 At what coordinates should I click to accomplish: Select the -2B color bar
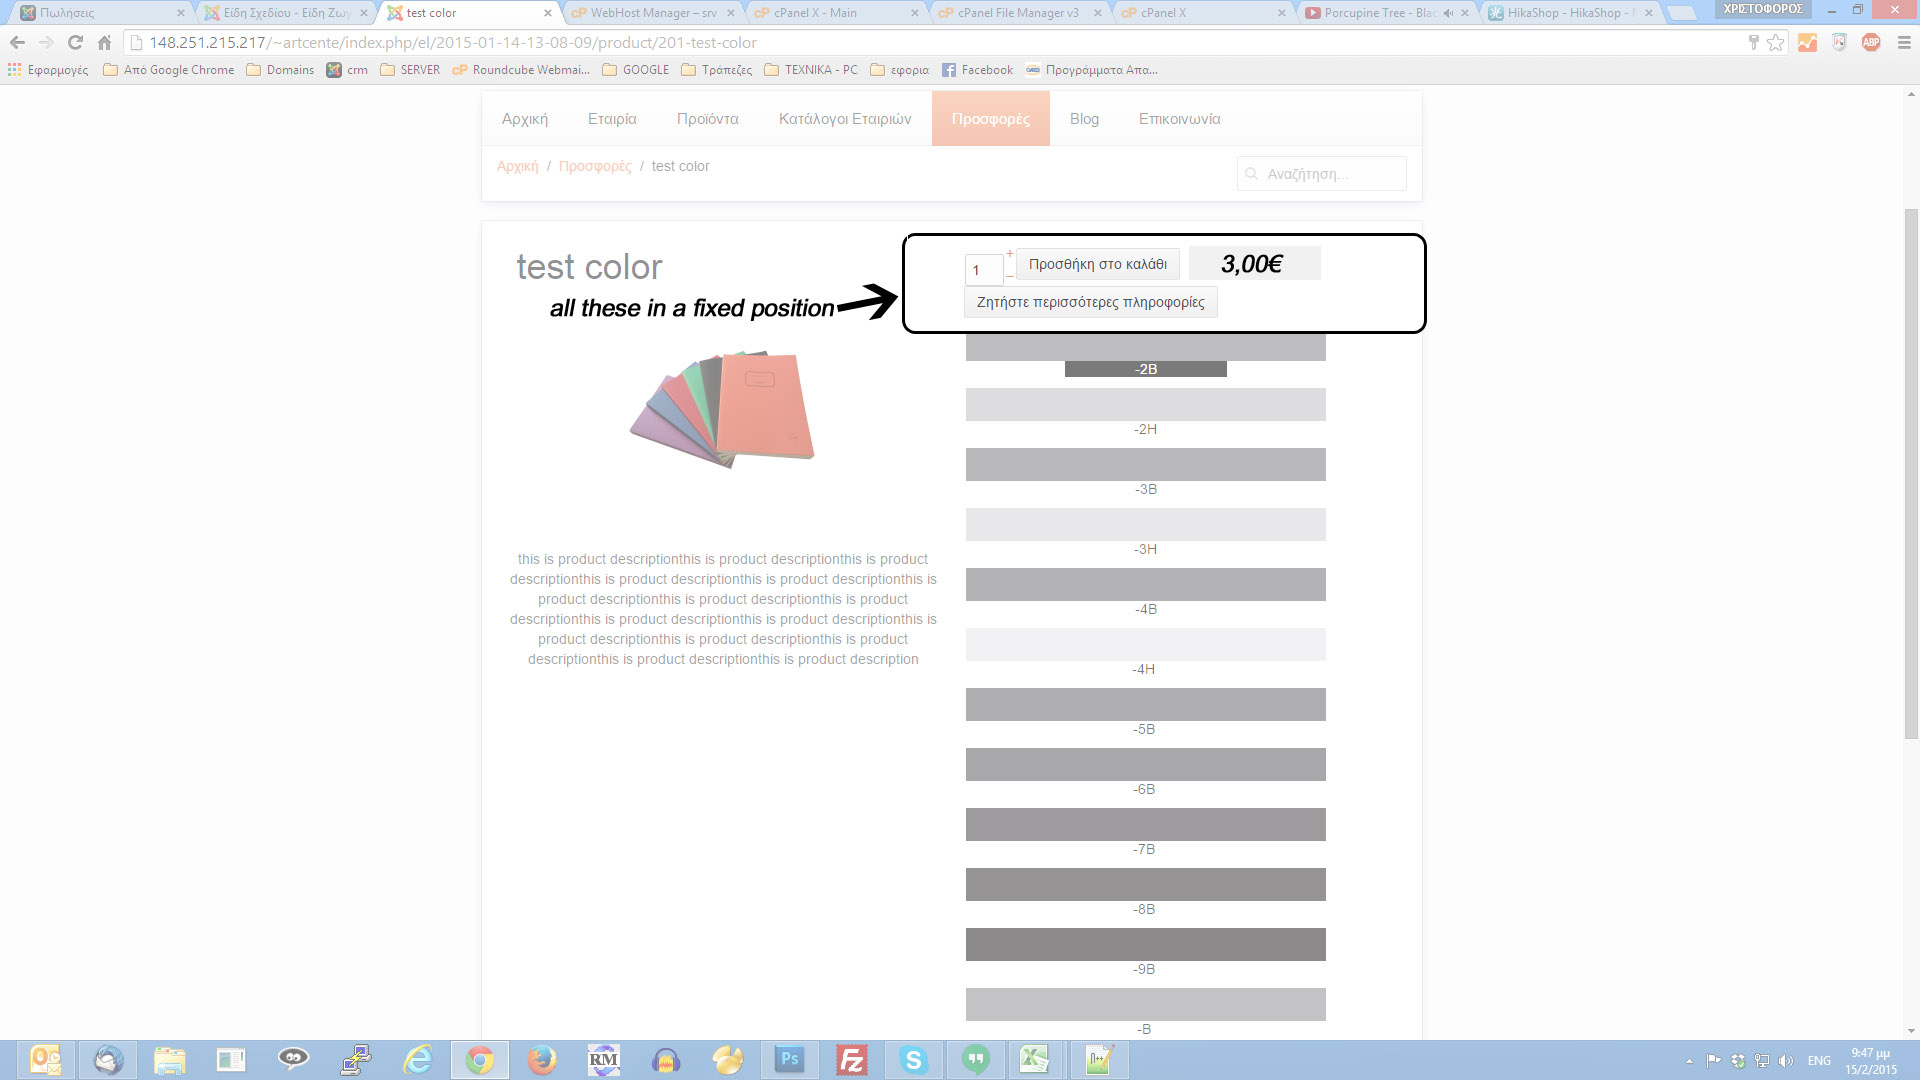(1145, 369)
